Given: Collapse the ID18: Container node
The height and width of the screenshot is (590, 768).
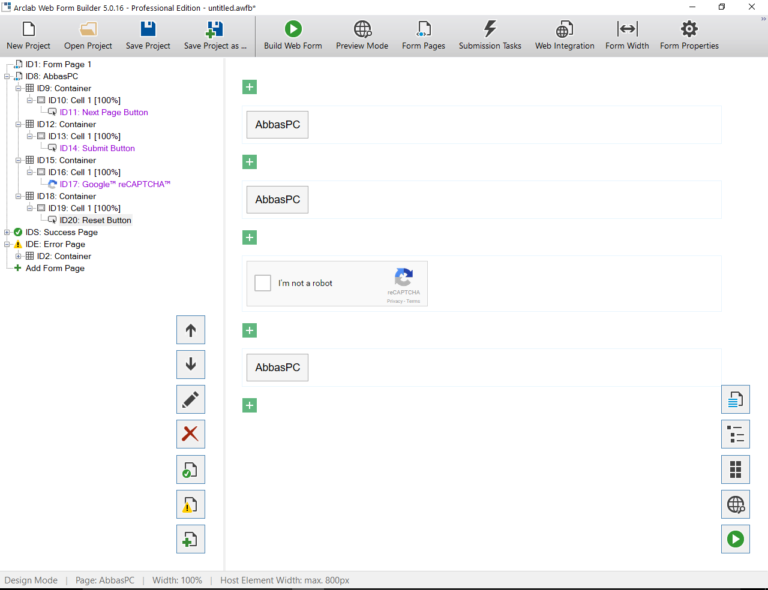Looking at the screenshot, I should point(18,196).
